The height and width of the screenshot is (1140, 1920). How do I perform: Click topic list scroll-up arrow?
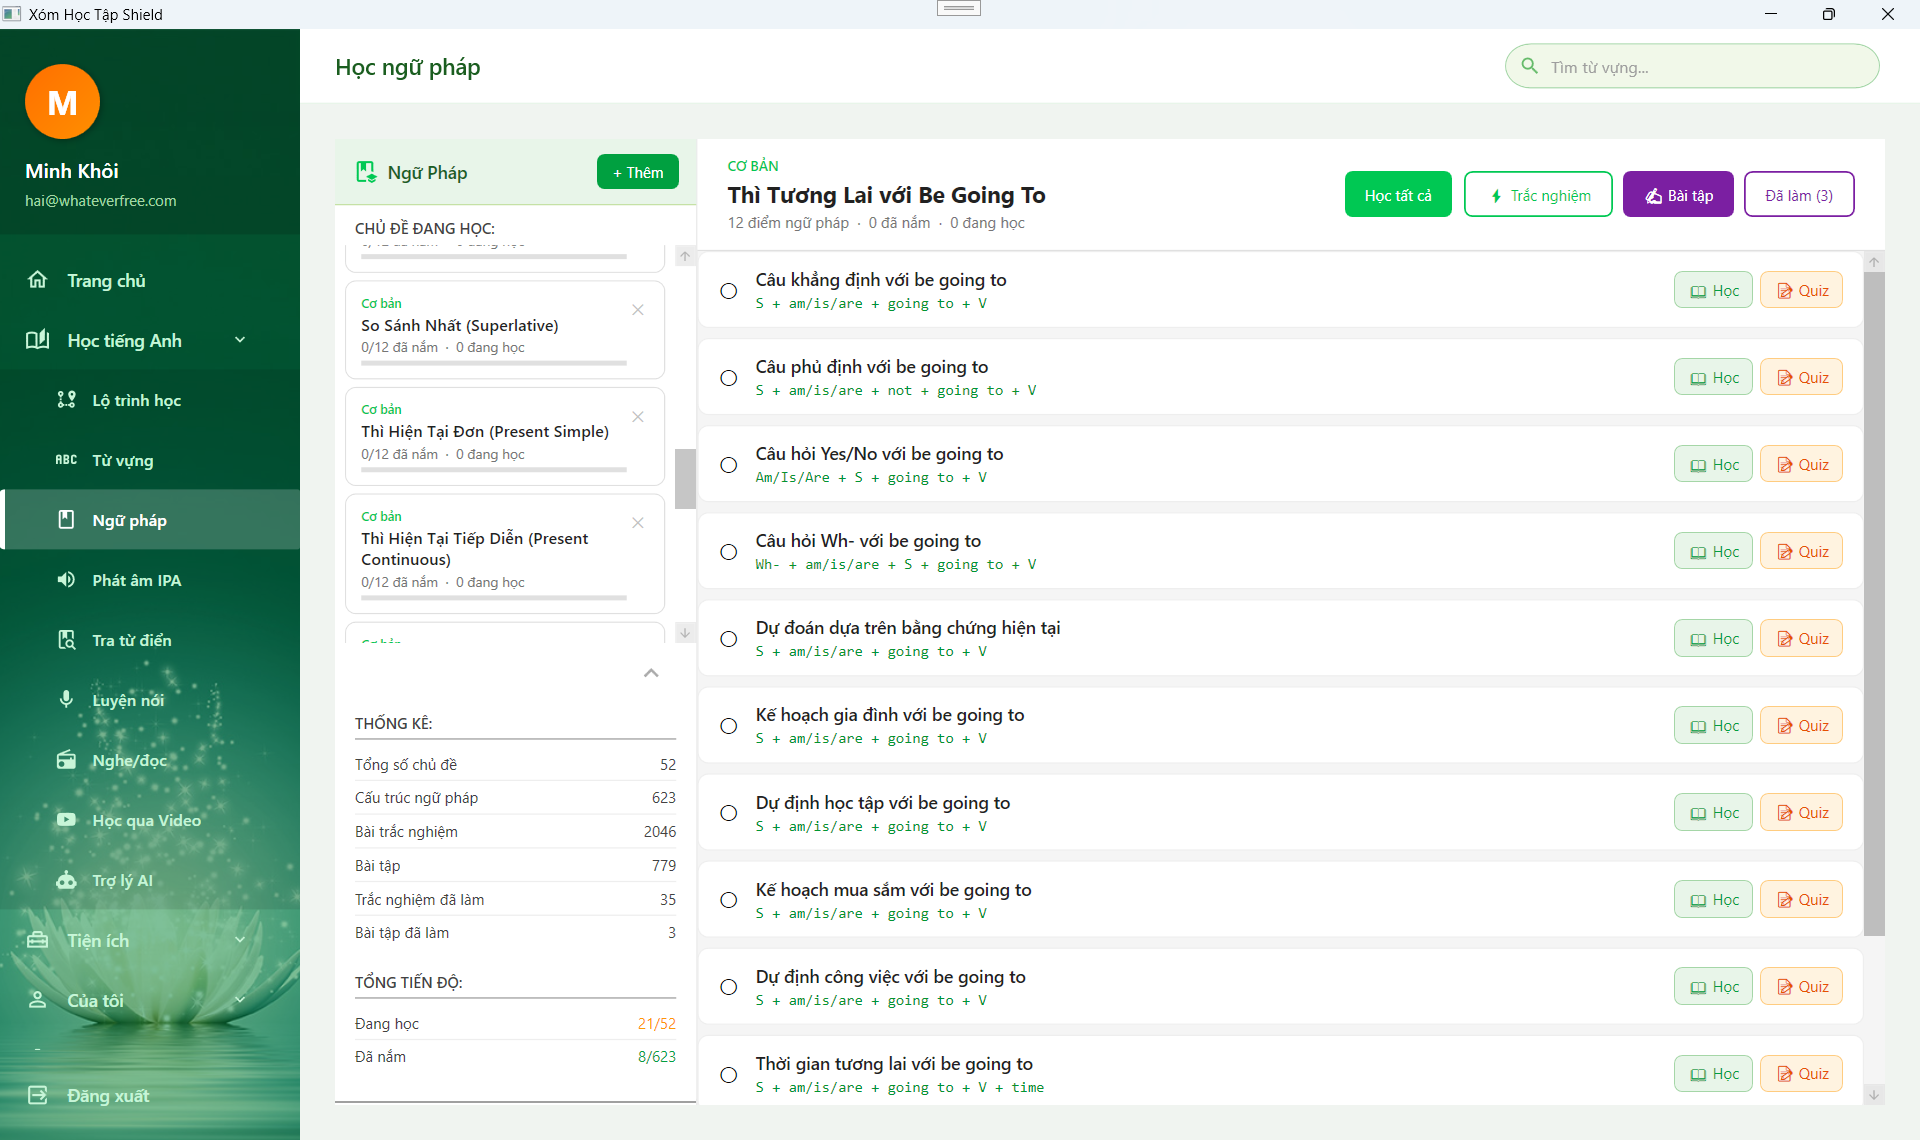click(685, 256)
